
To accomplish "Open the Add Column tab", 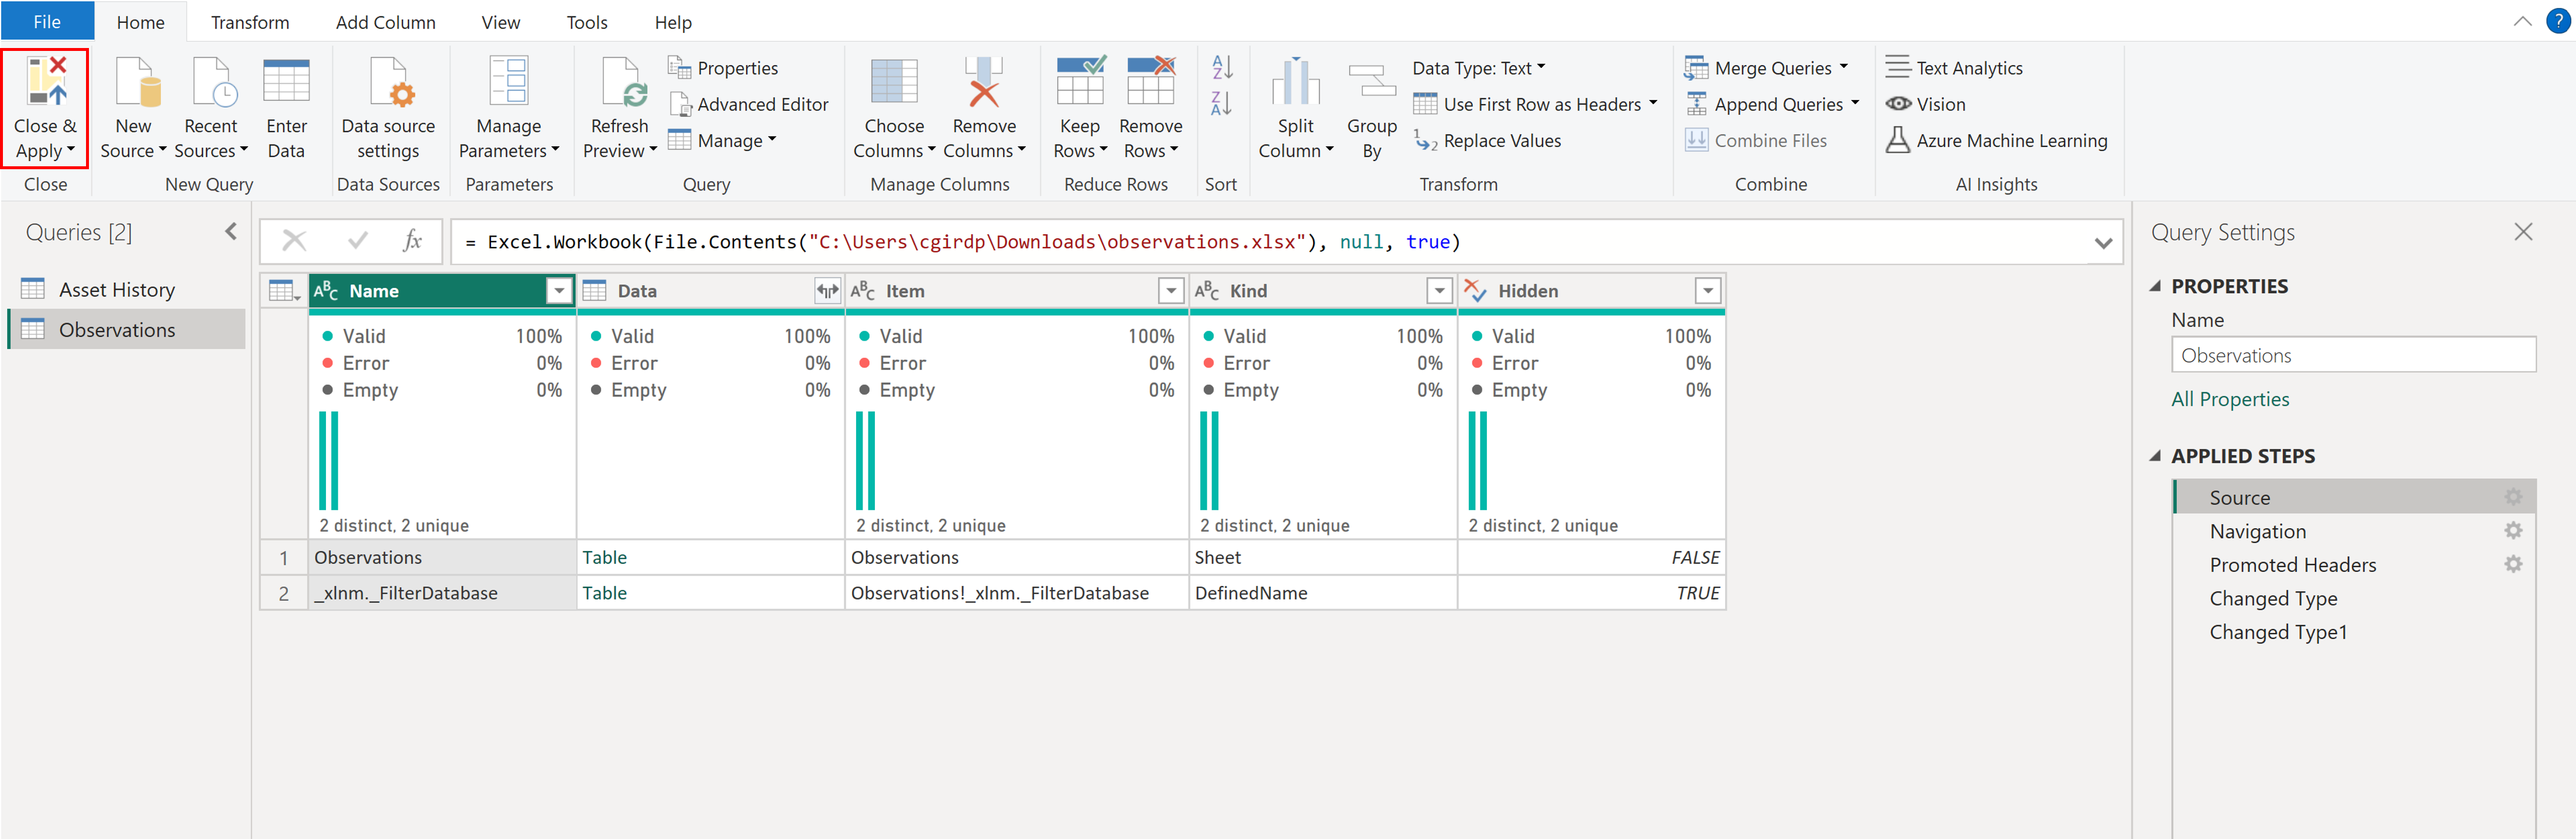I will pos(385,22).
